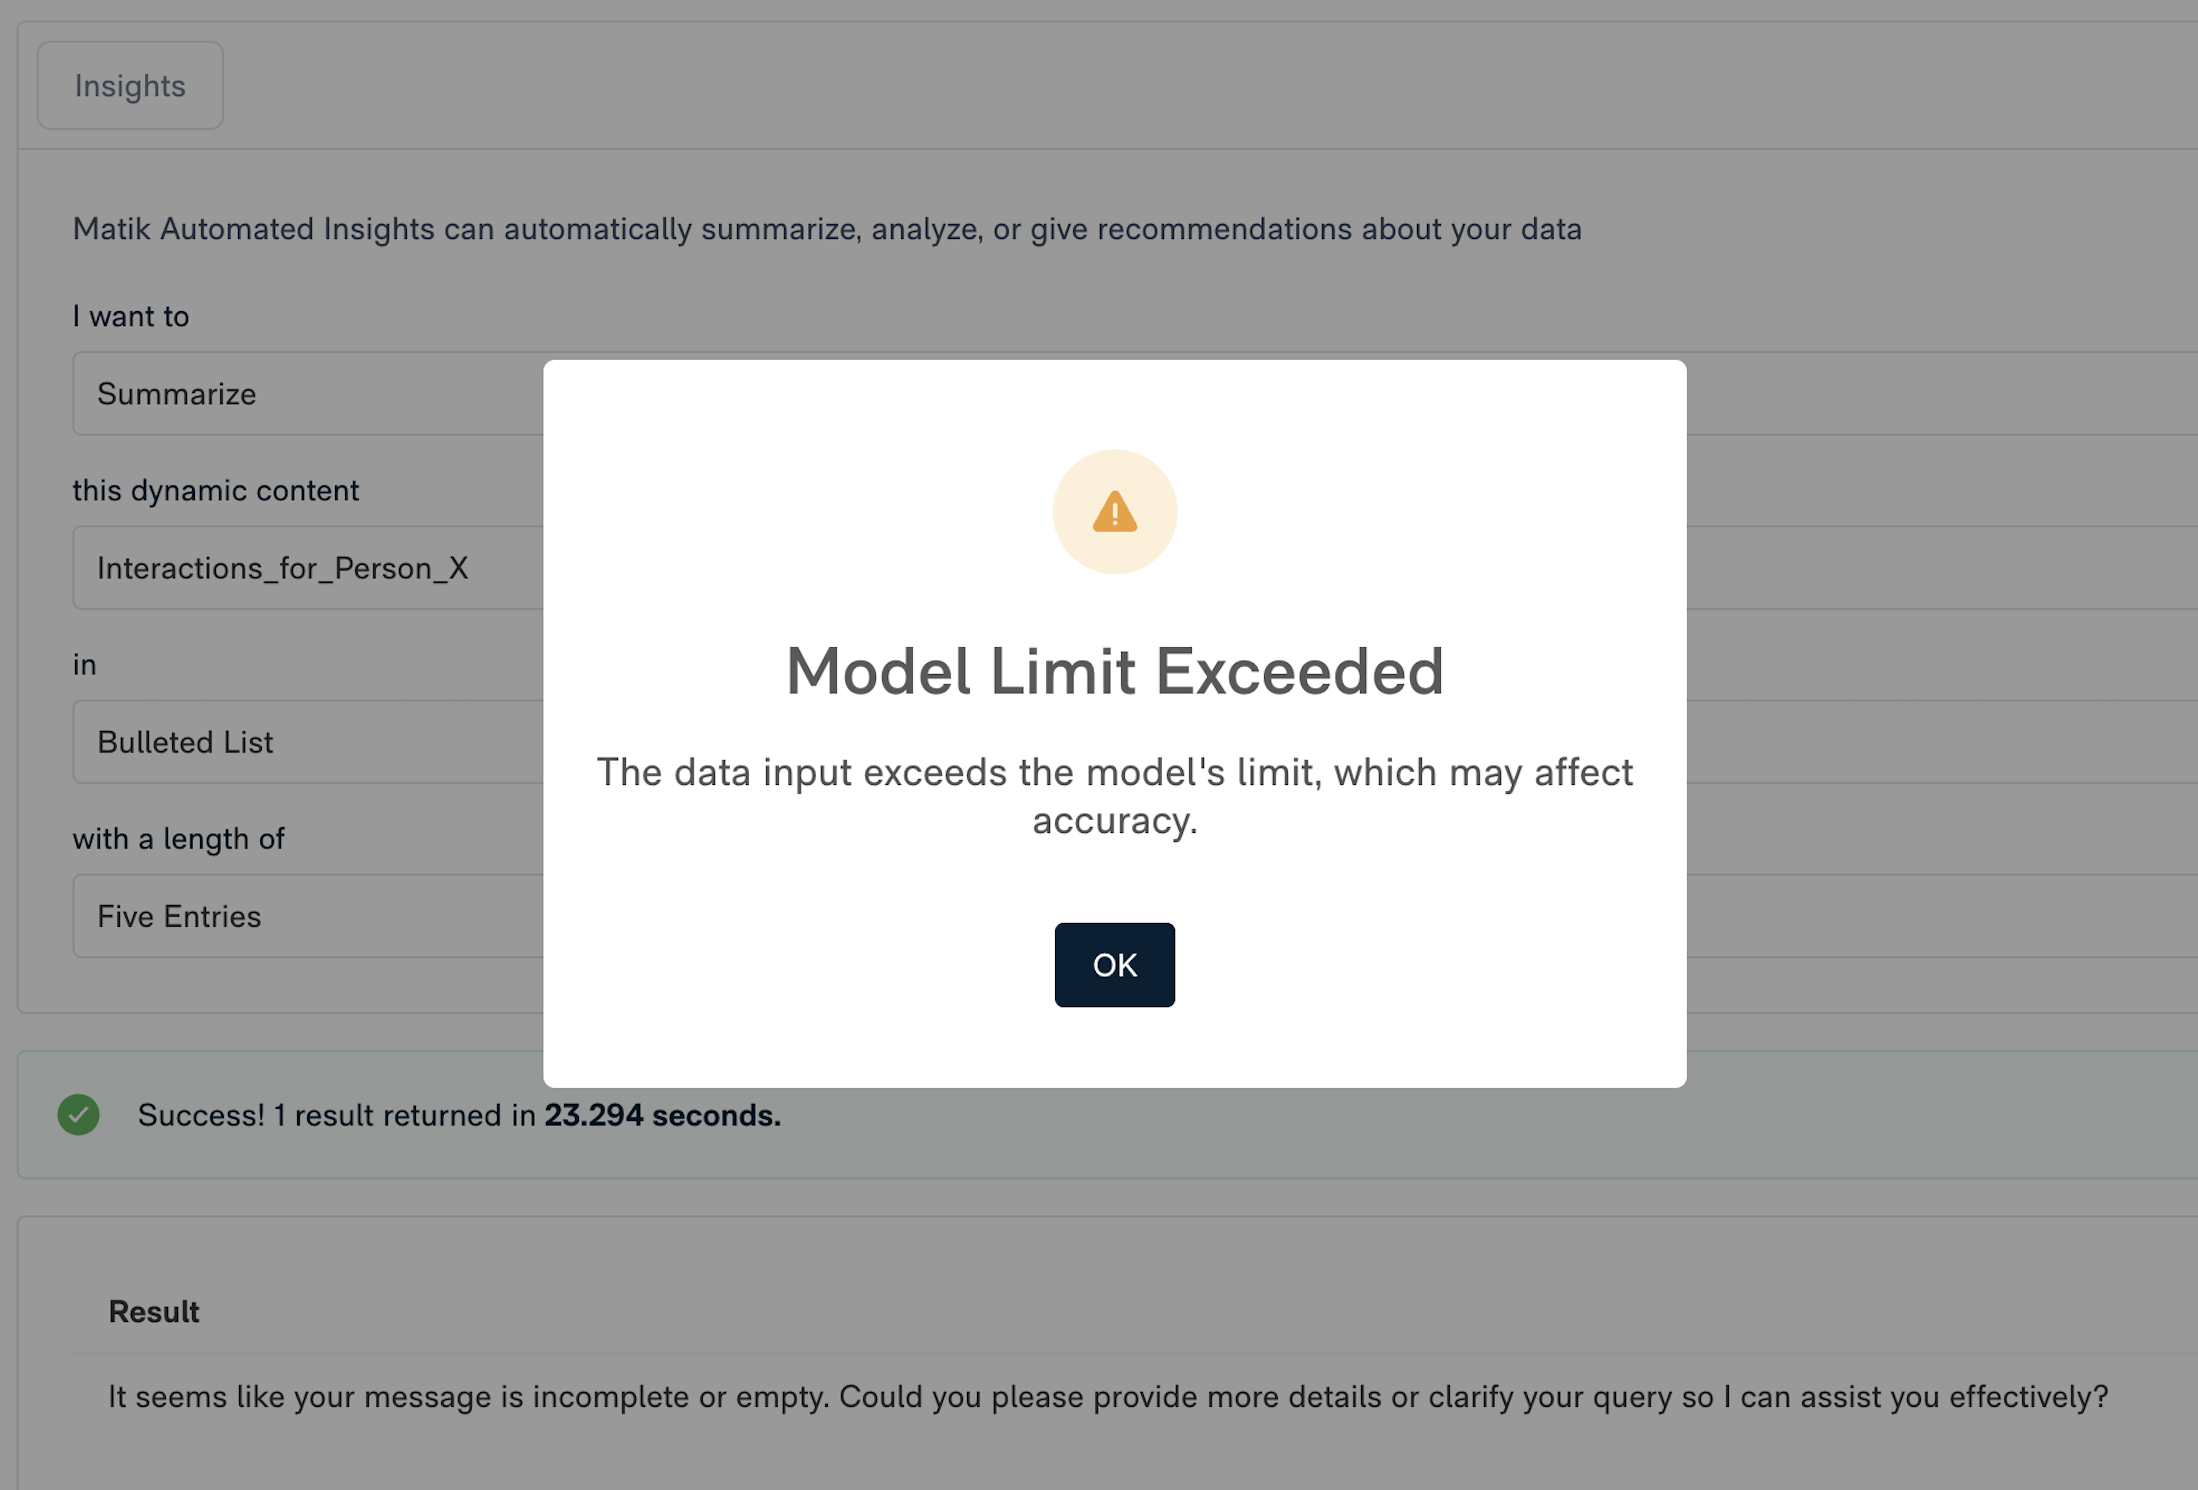This screenshot has height=1490, width=2198.
Task: Click the orange warning triangle icon
Action: (x=1114, y=511)
